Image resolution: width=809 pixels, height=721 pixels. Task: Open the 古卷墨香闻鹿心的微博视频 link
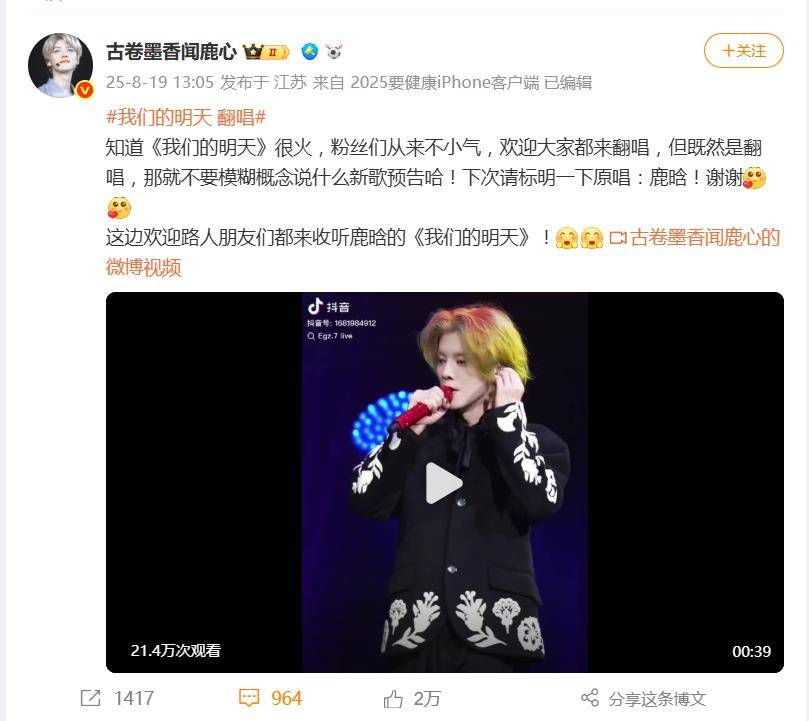pos(443,252)
